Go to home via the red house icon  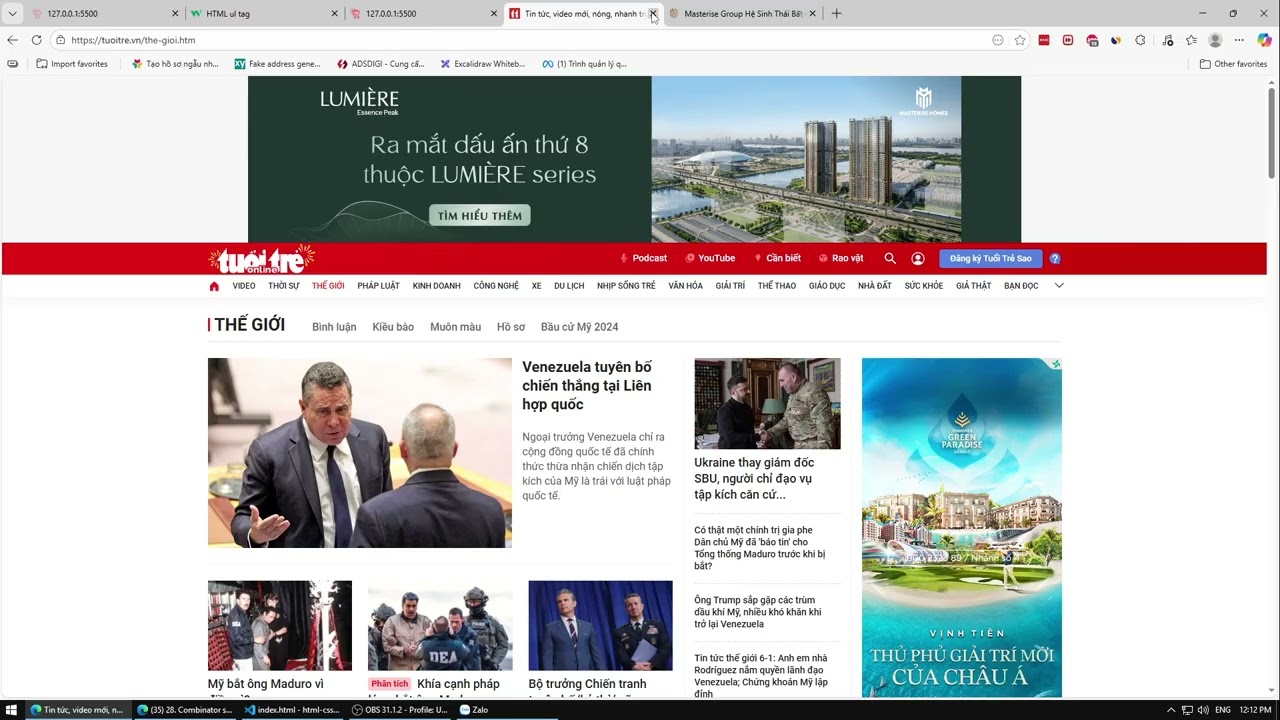[x=214, y=286]
